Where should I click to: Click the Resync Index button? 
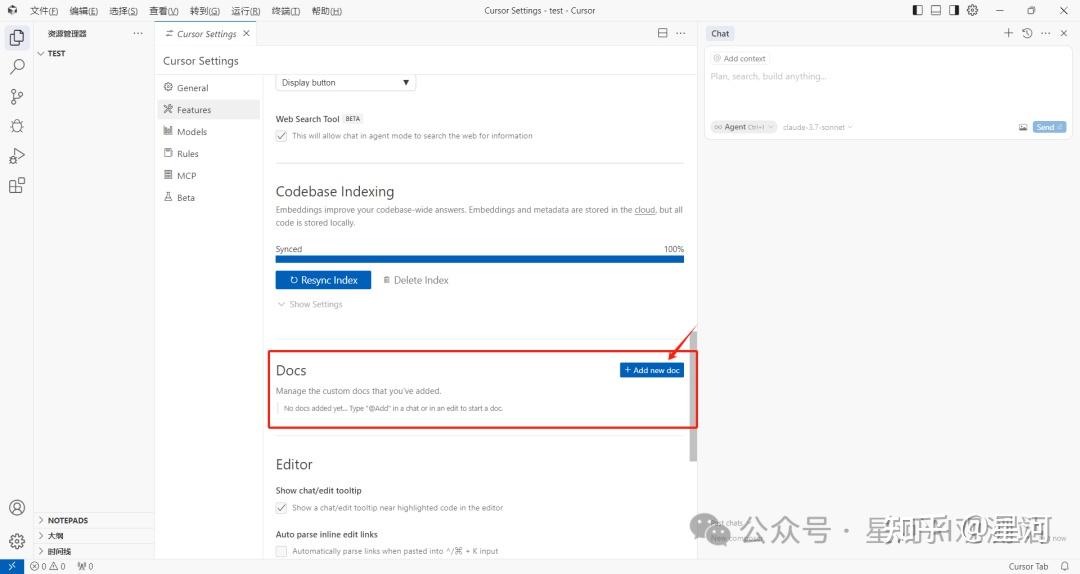[323, 280]
